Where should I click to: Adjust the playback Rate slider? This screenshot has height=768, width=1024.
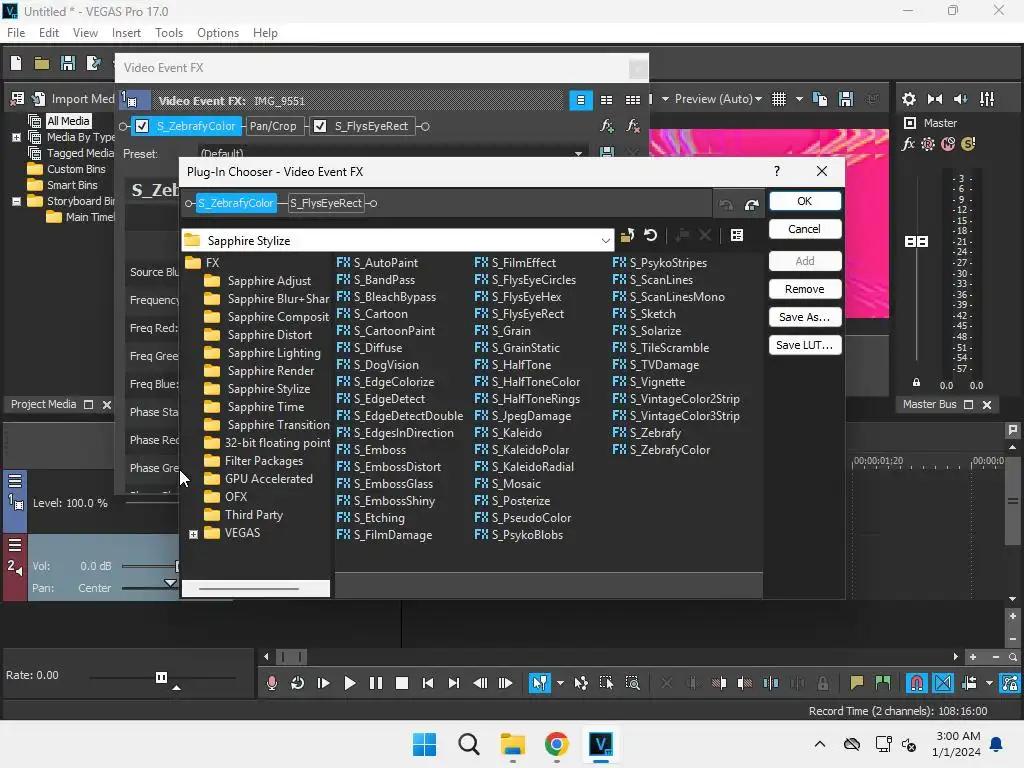point(161,678)
